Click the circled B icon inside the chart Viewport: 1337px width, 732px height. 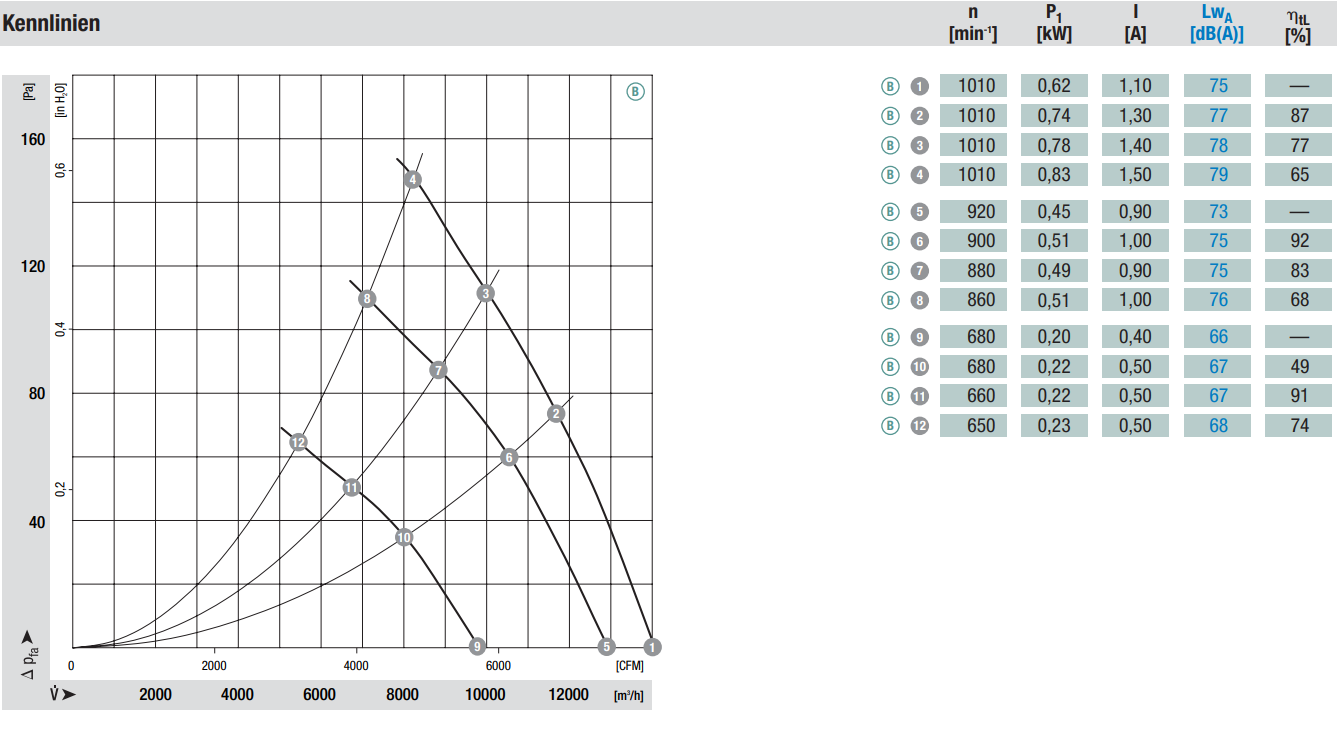[x=636, y=91]
